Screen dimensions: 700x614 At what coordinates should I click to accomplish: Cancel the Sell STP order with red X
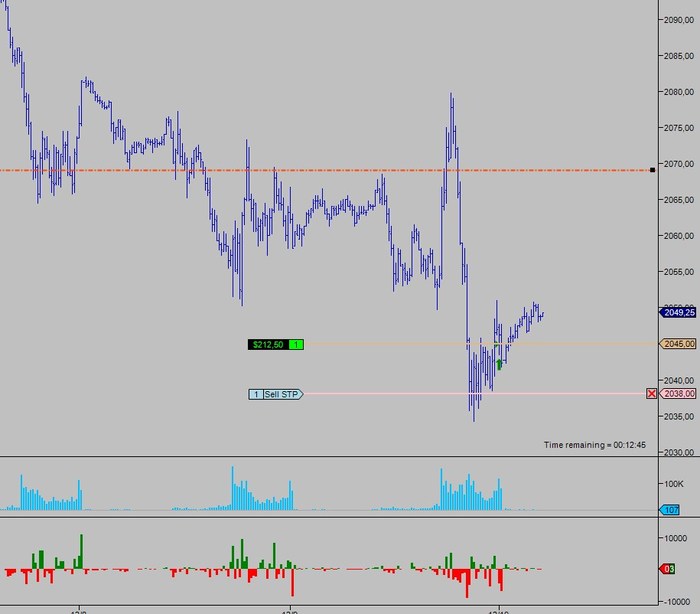tap(651, 393)
